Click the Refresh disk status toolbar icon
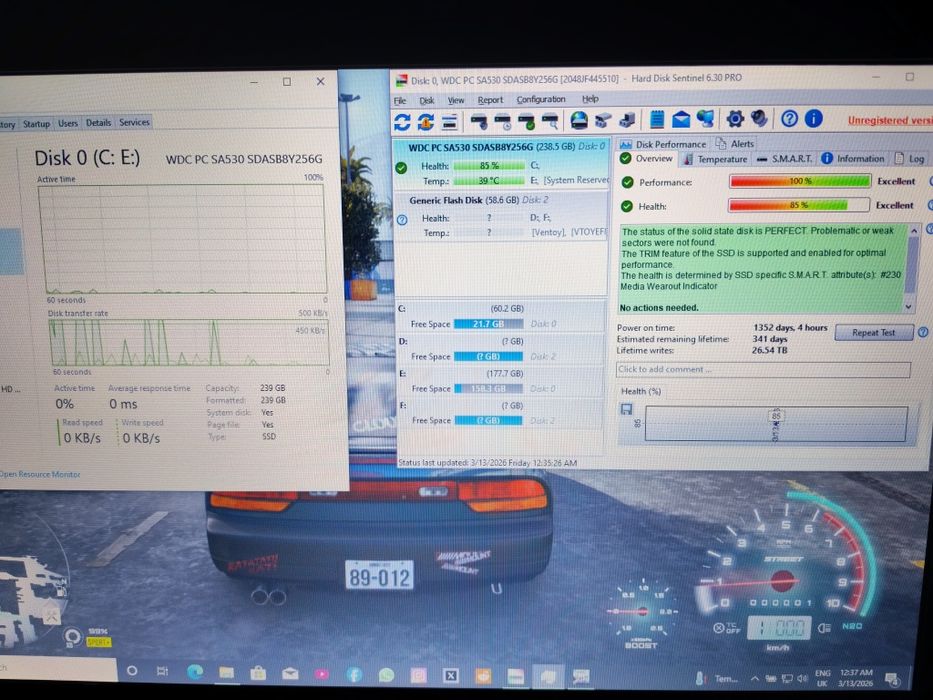Viewport: 933px width, 700px height. point(402,122)
